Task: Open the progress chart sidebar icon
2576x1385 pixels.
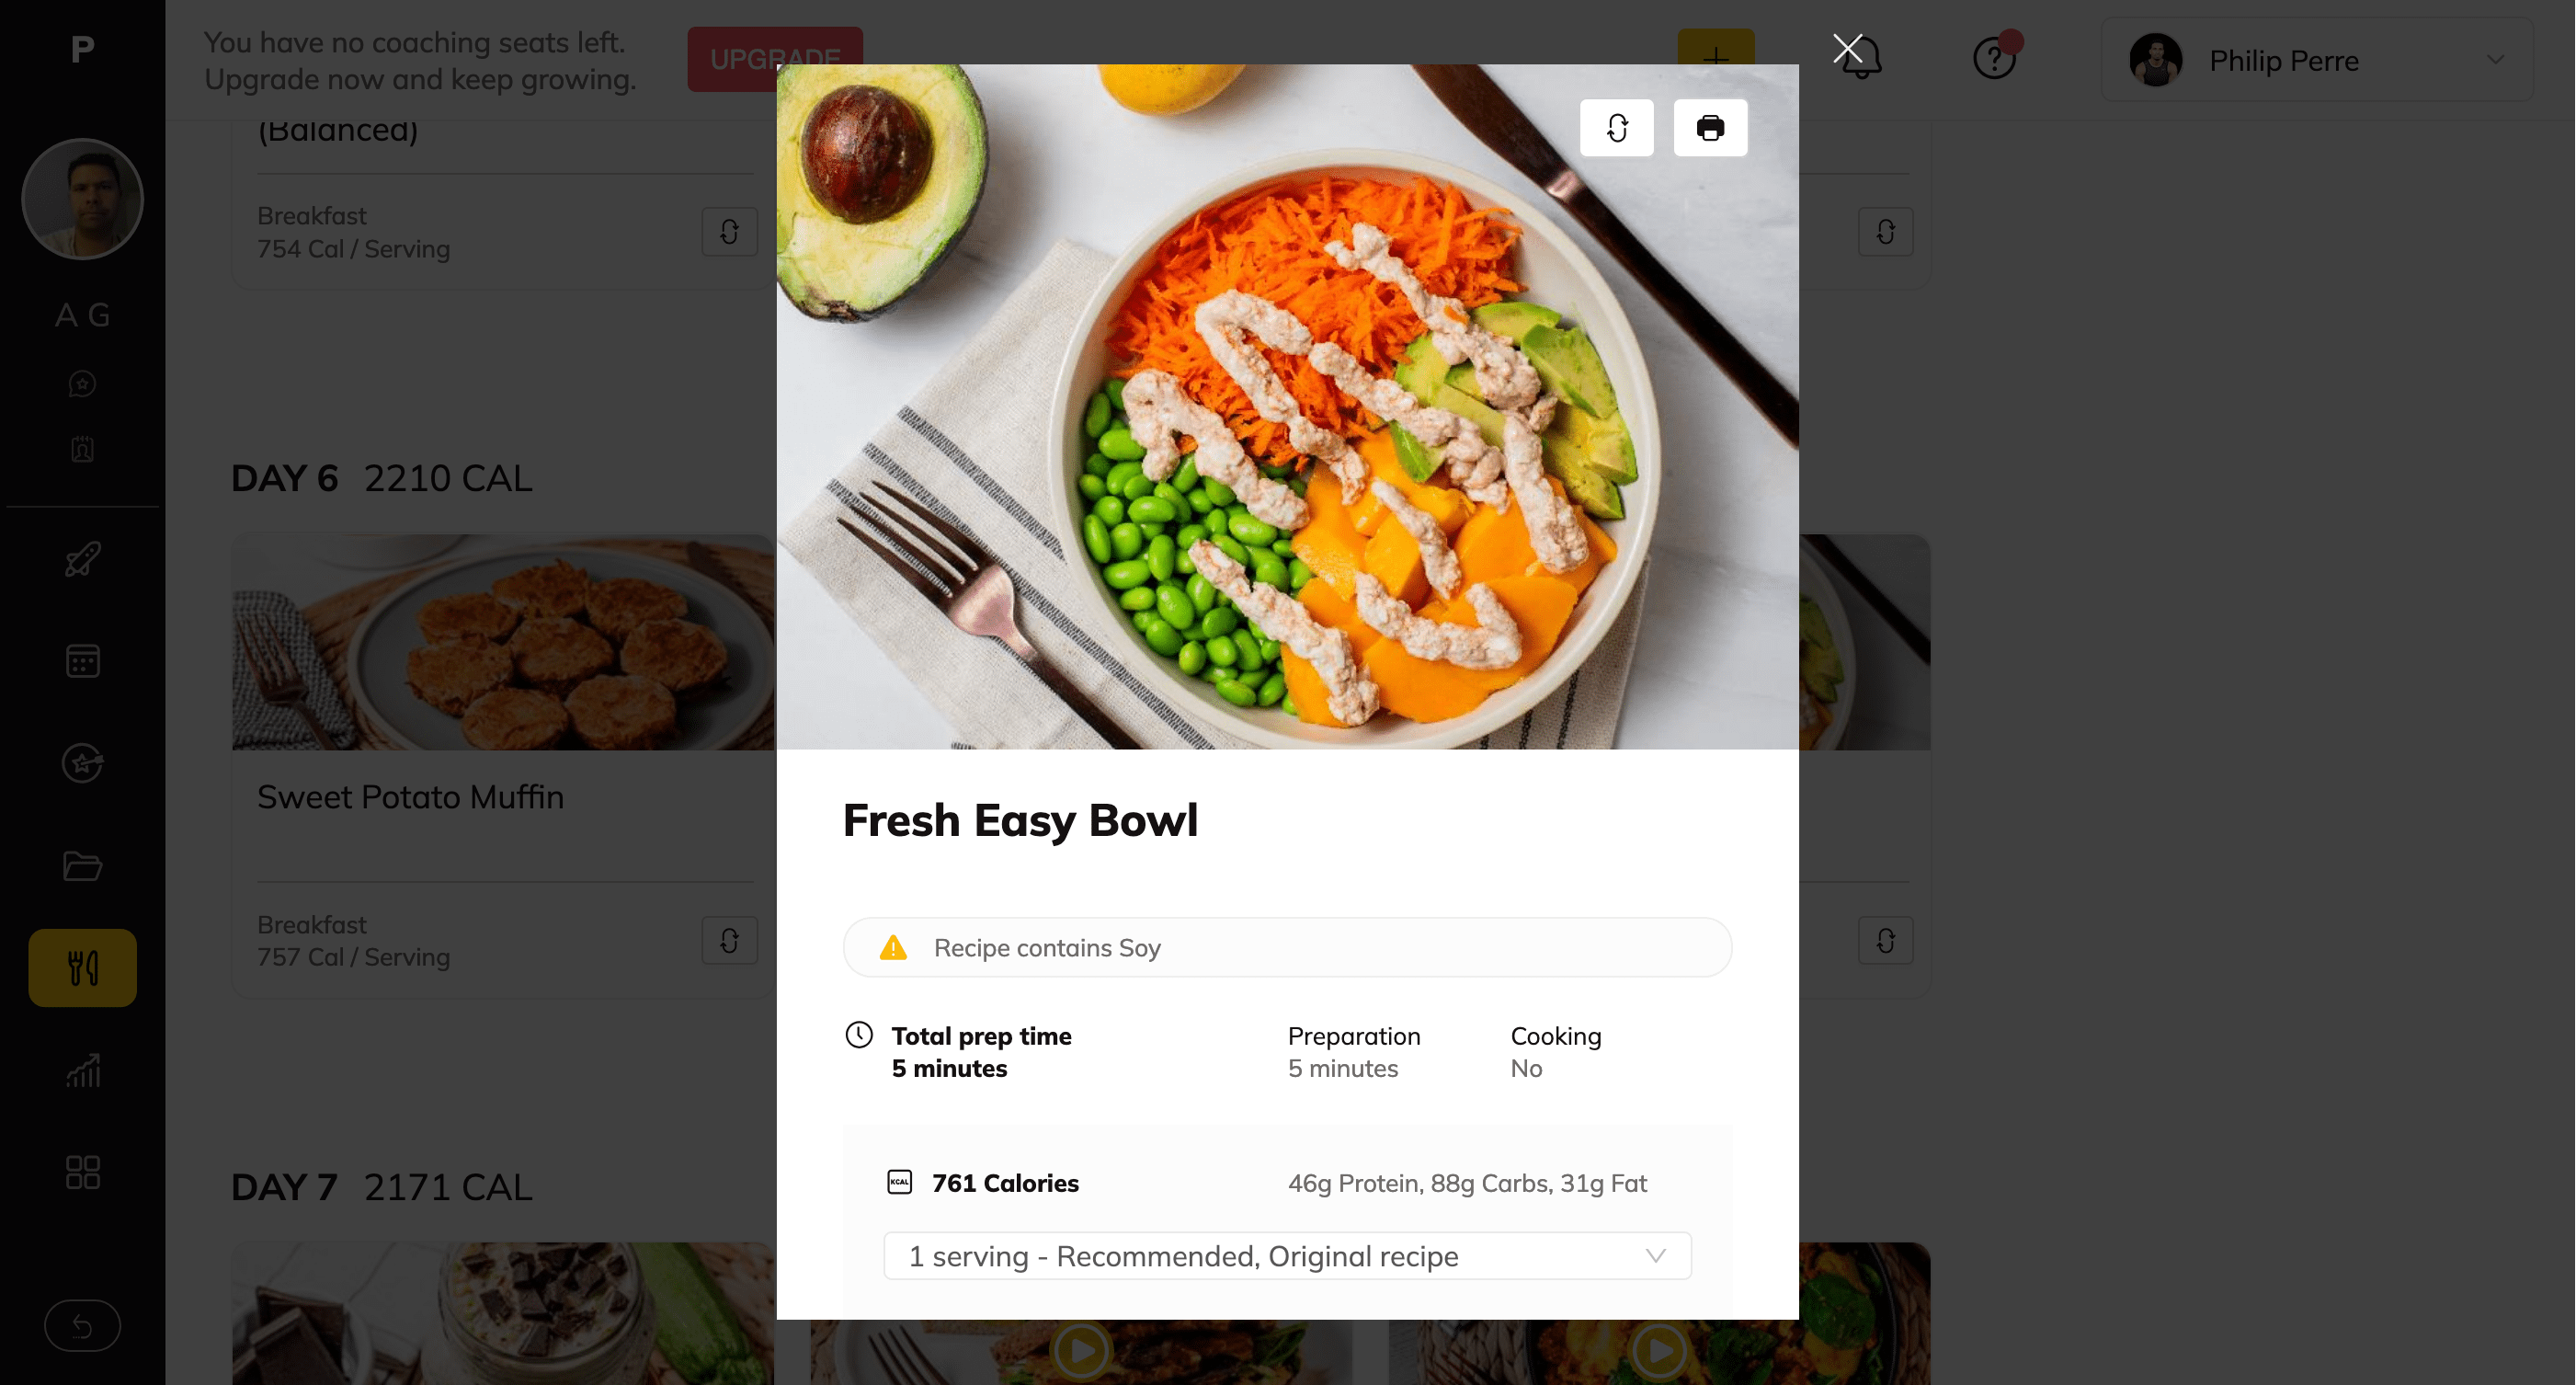Action: click(x=83, y=1070)
